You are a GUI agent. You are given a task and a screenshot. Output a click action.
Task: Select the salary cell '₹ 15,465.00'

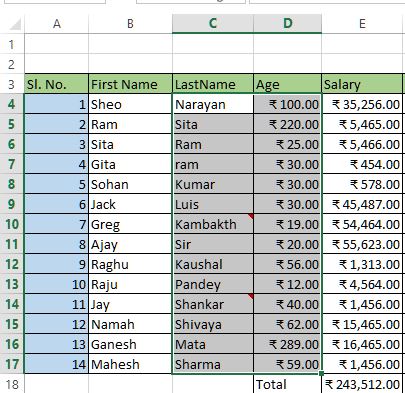tap(362, 324)
